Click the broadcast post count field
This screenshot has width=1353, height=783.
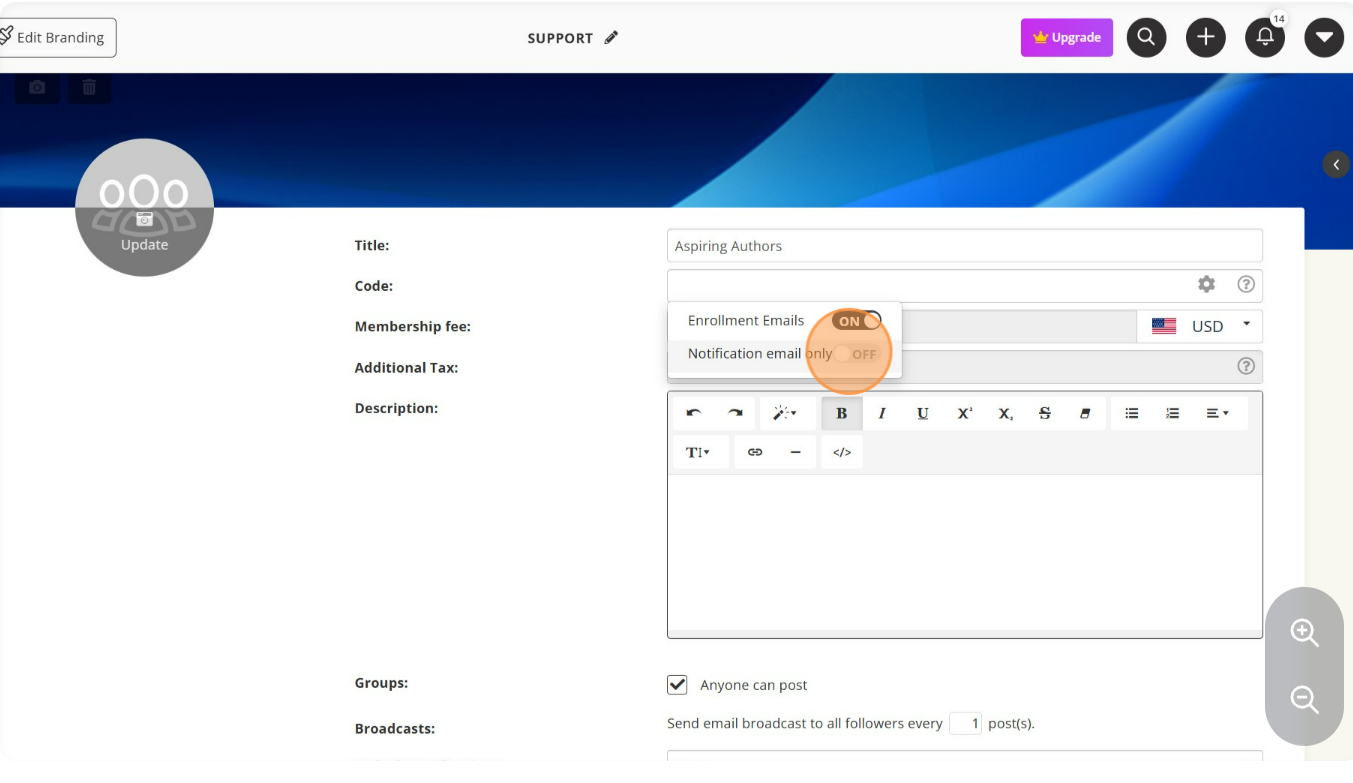point(965,723)
